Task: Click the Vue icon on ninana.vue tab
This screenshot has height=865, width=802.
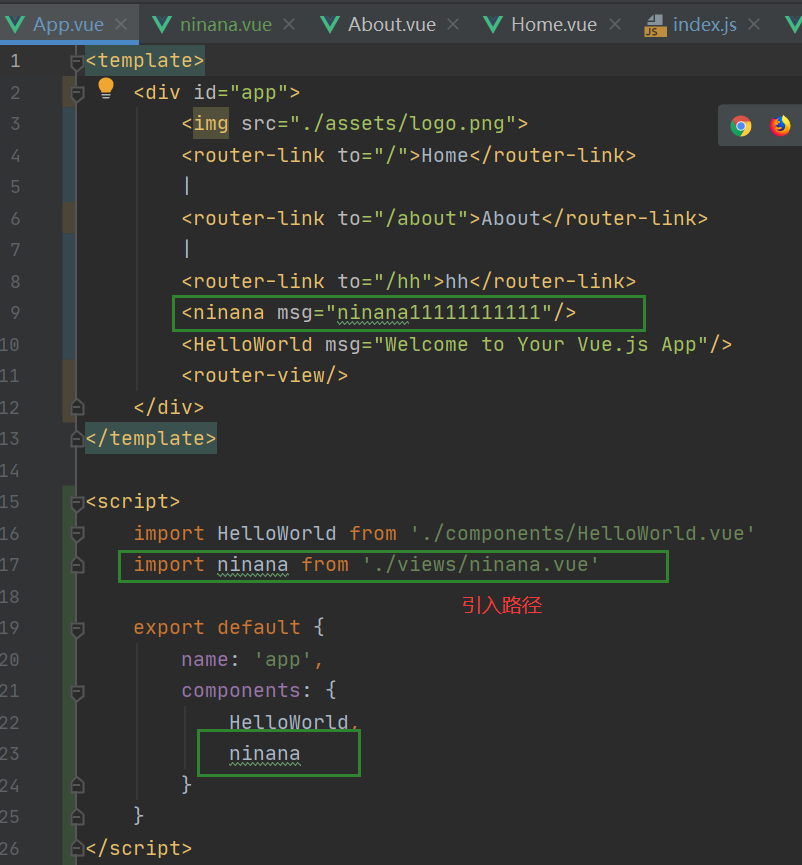Action: 162,24
